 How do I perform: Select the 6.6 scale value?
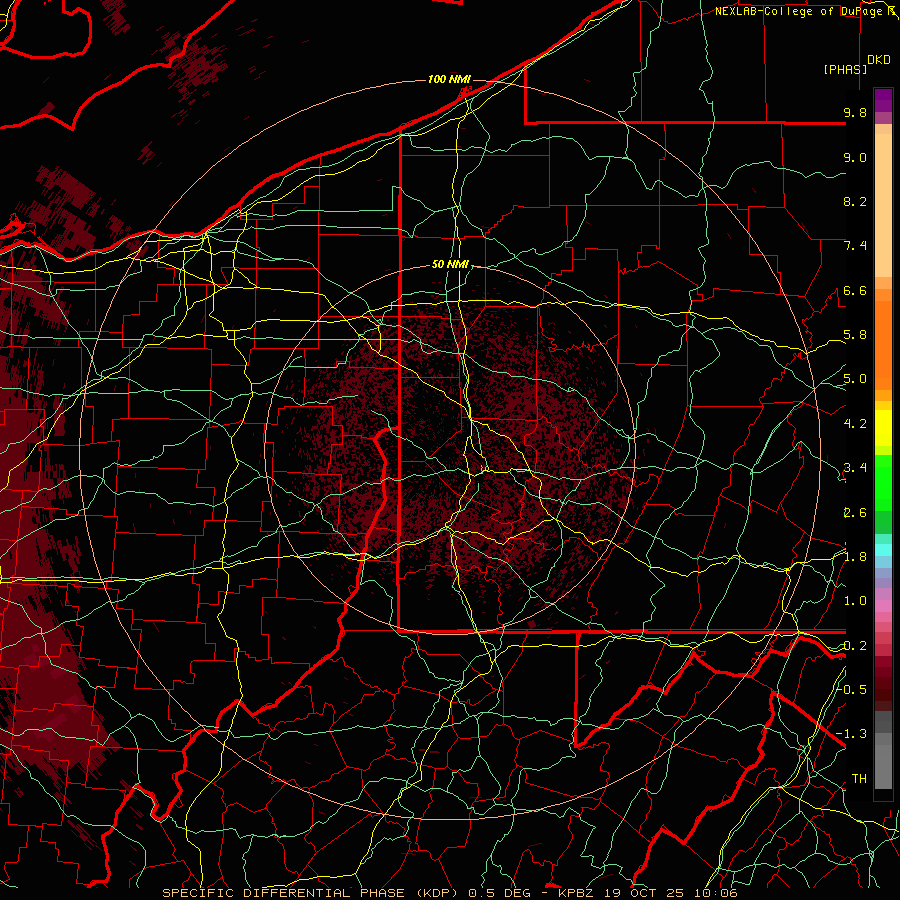click(x=855, y=290)
